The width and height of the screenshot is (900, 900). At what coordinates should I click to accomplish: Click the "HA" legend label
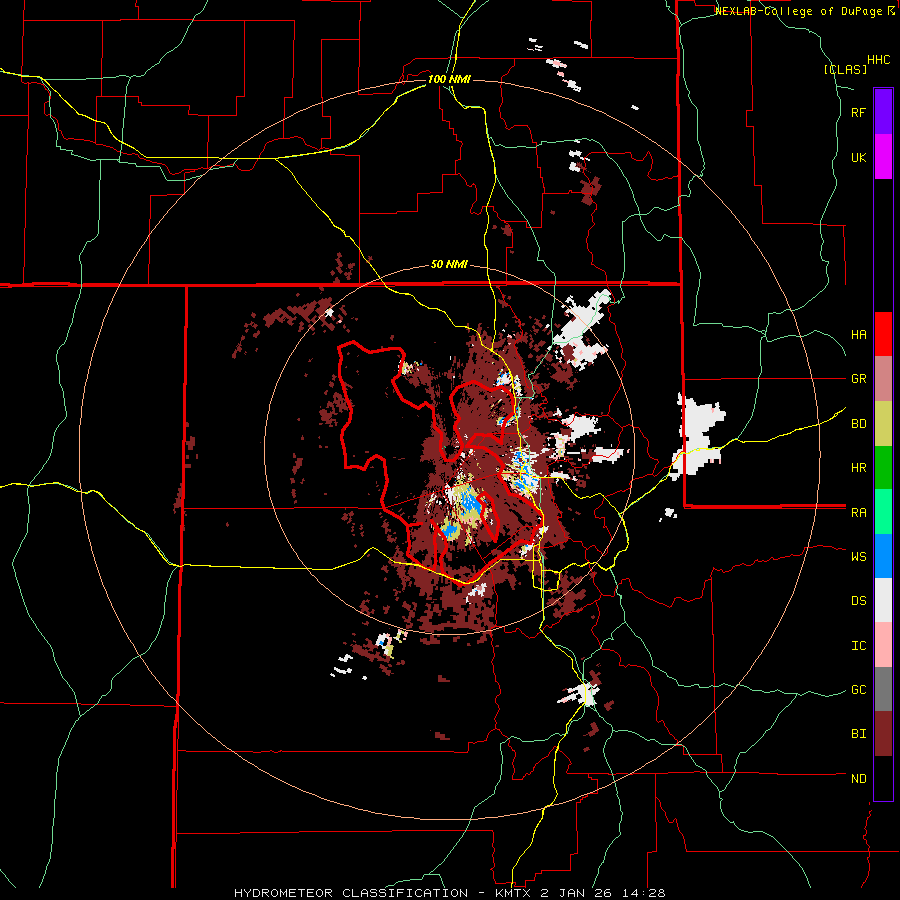[x=858, y=335]
